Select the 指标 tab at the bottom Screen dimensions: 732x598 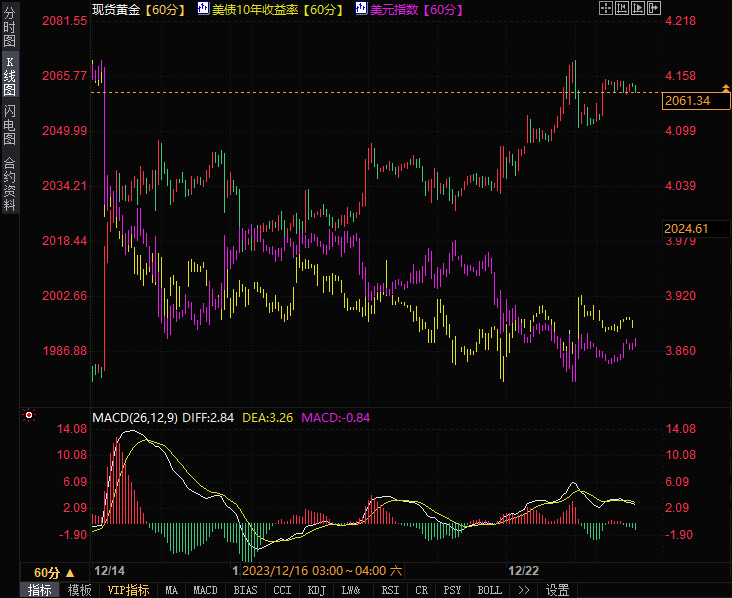(40, 590)
